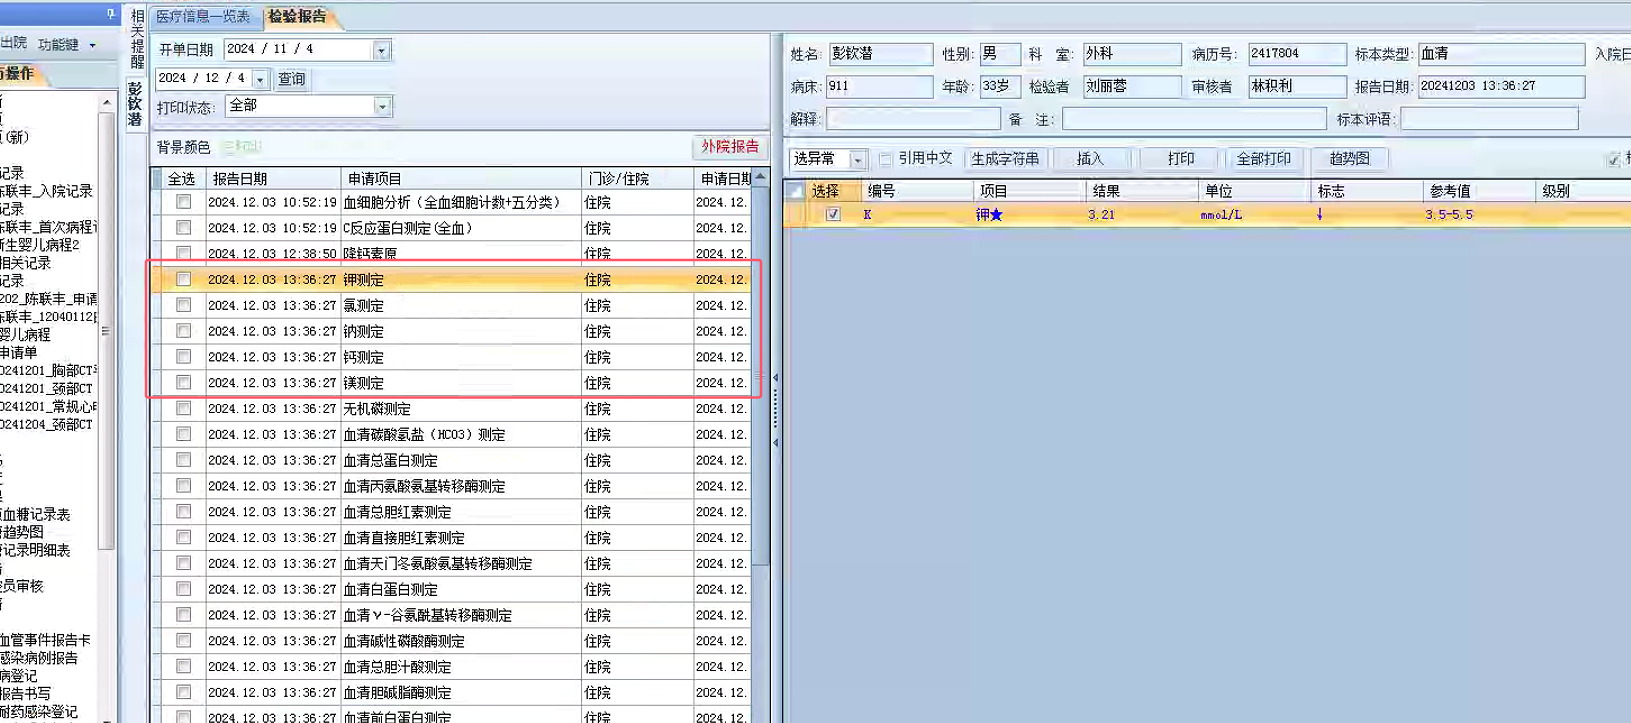Open the vertical 彭钦潜 patient tab
This screenshot has height=723, width=1631.
[136, 104]
